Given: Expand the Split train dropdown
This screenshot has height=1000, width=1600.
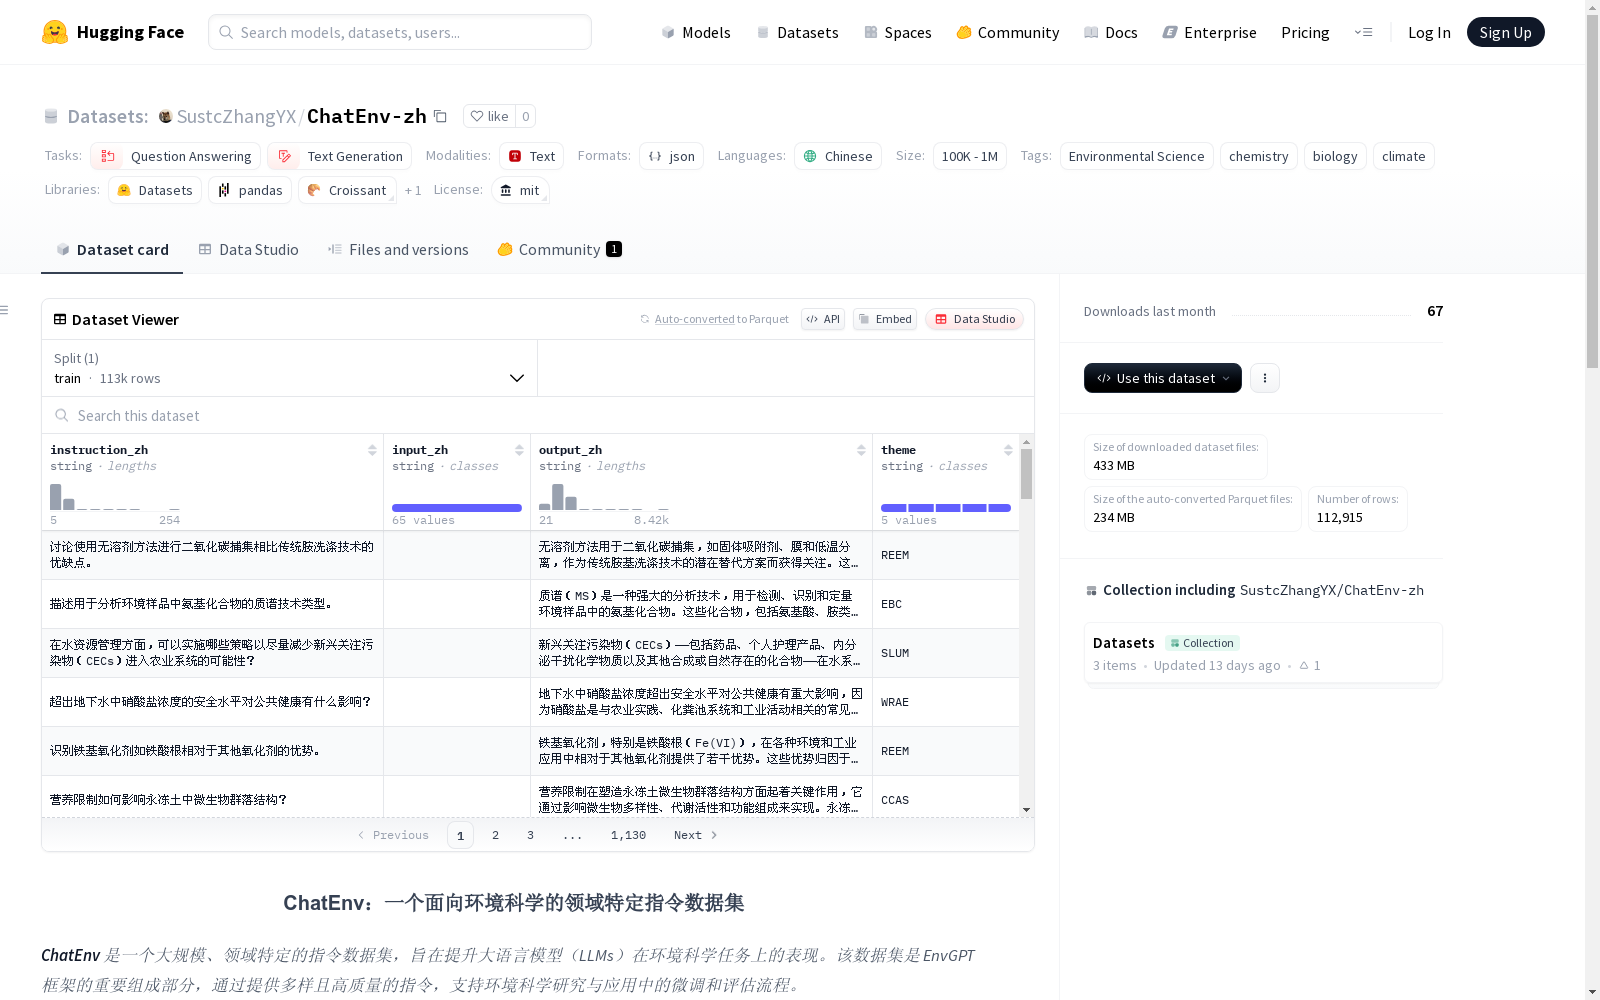Looking at the screenshot, I should pyautogui.click(x=290, y=368).
